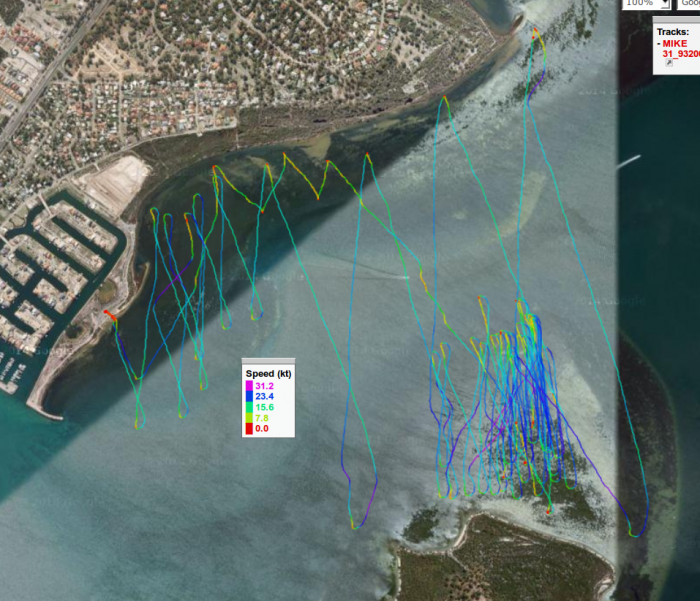The image size is (700, 601).
Task: Collapse the MIKE track entry dash
Action: [x=659, y=44]
